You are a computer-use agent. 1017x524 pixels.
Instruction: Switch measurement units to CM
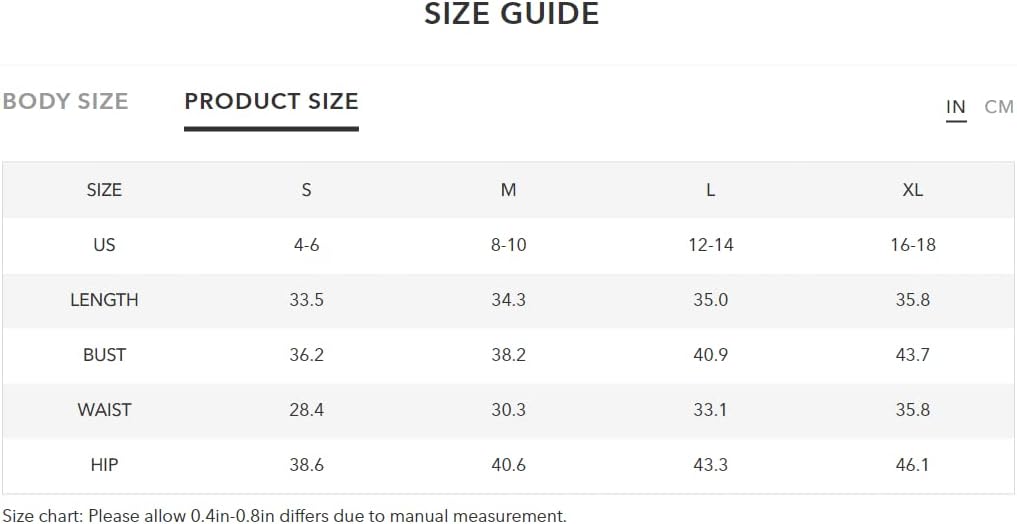(999, 107)
